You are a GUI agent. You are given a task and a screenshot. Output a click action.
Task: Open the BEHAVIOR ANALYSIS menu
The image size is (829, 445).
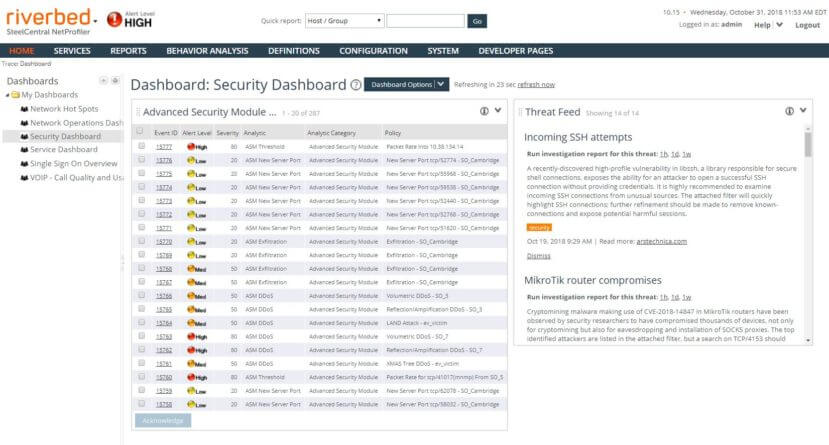click(x=207, y=51)
